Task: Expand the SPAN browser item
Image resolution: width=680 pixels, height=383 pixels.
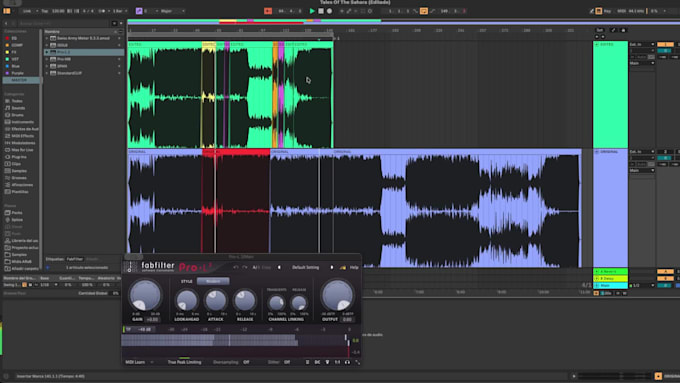Action: [x=47, y=66]
